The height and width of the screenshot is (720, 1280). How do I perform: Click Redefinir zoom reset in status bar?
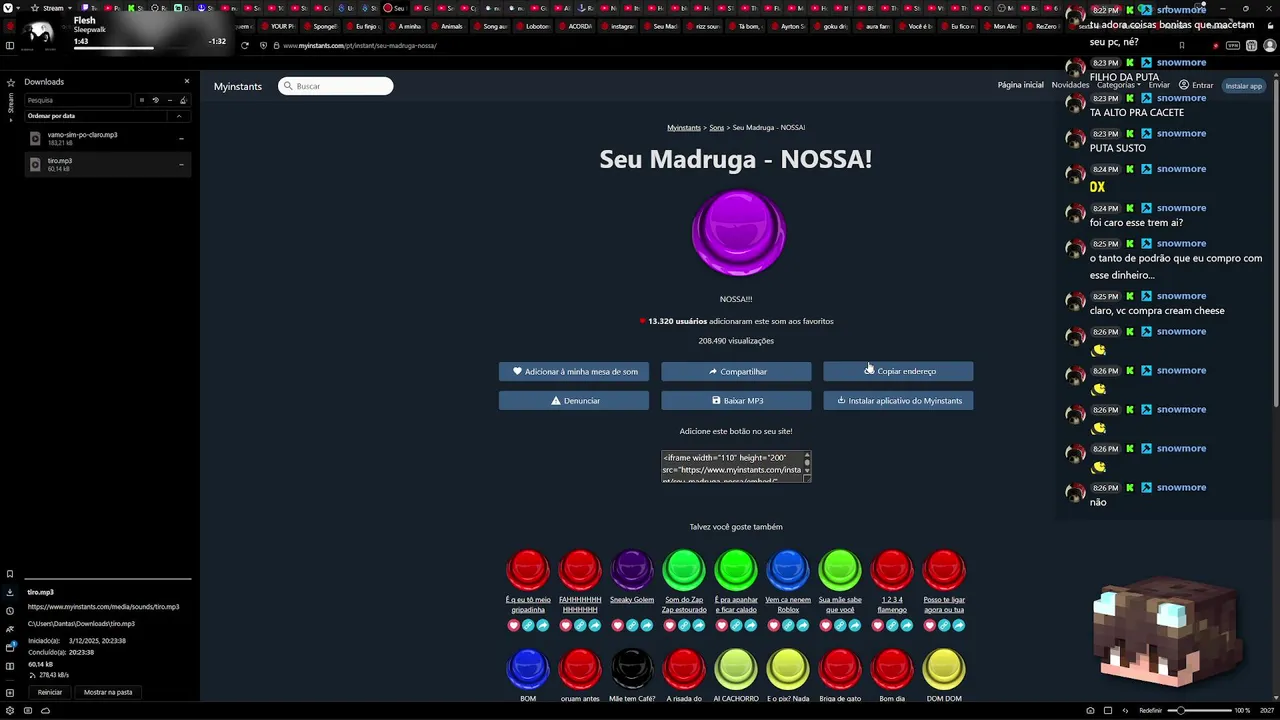coord(1151,710)
